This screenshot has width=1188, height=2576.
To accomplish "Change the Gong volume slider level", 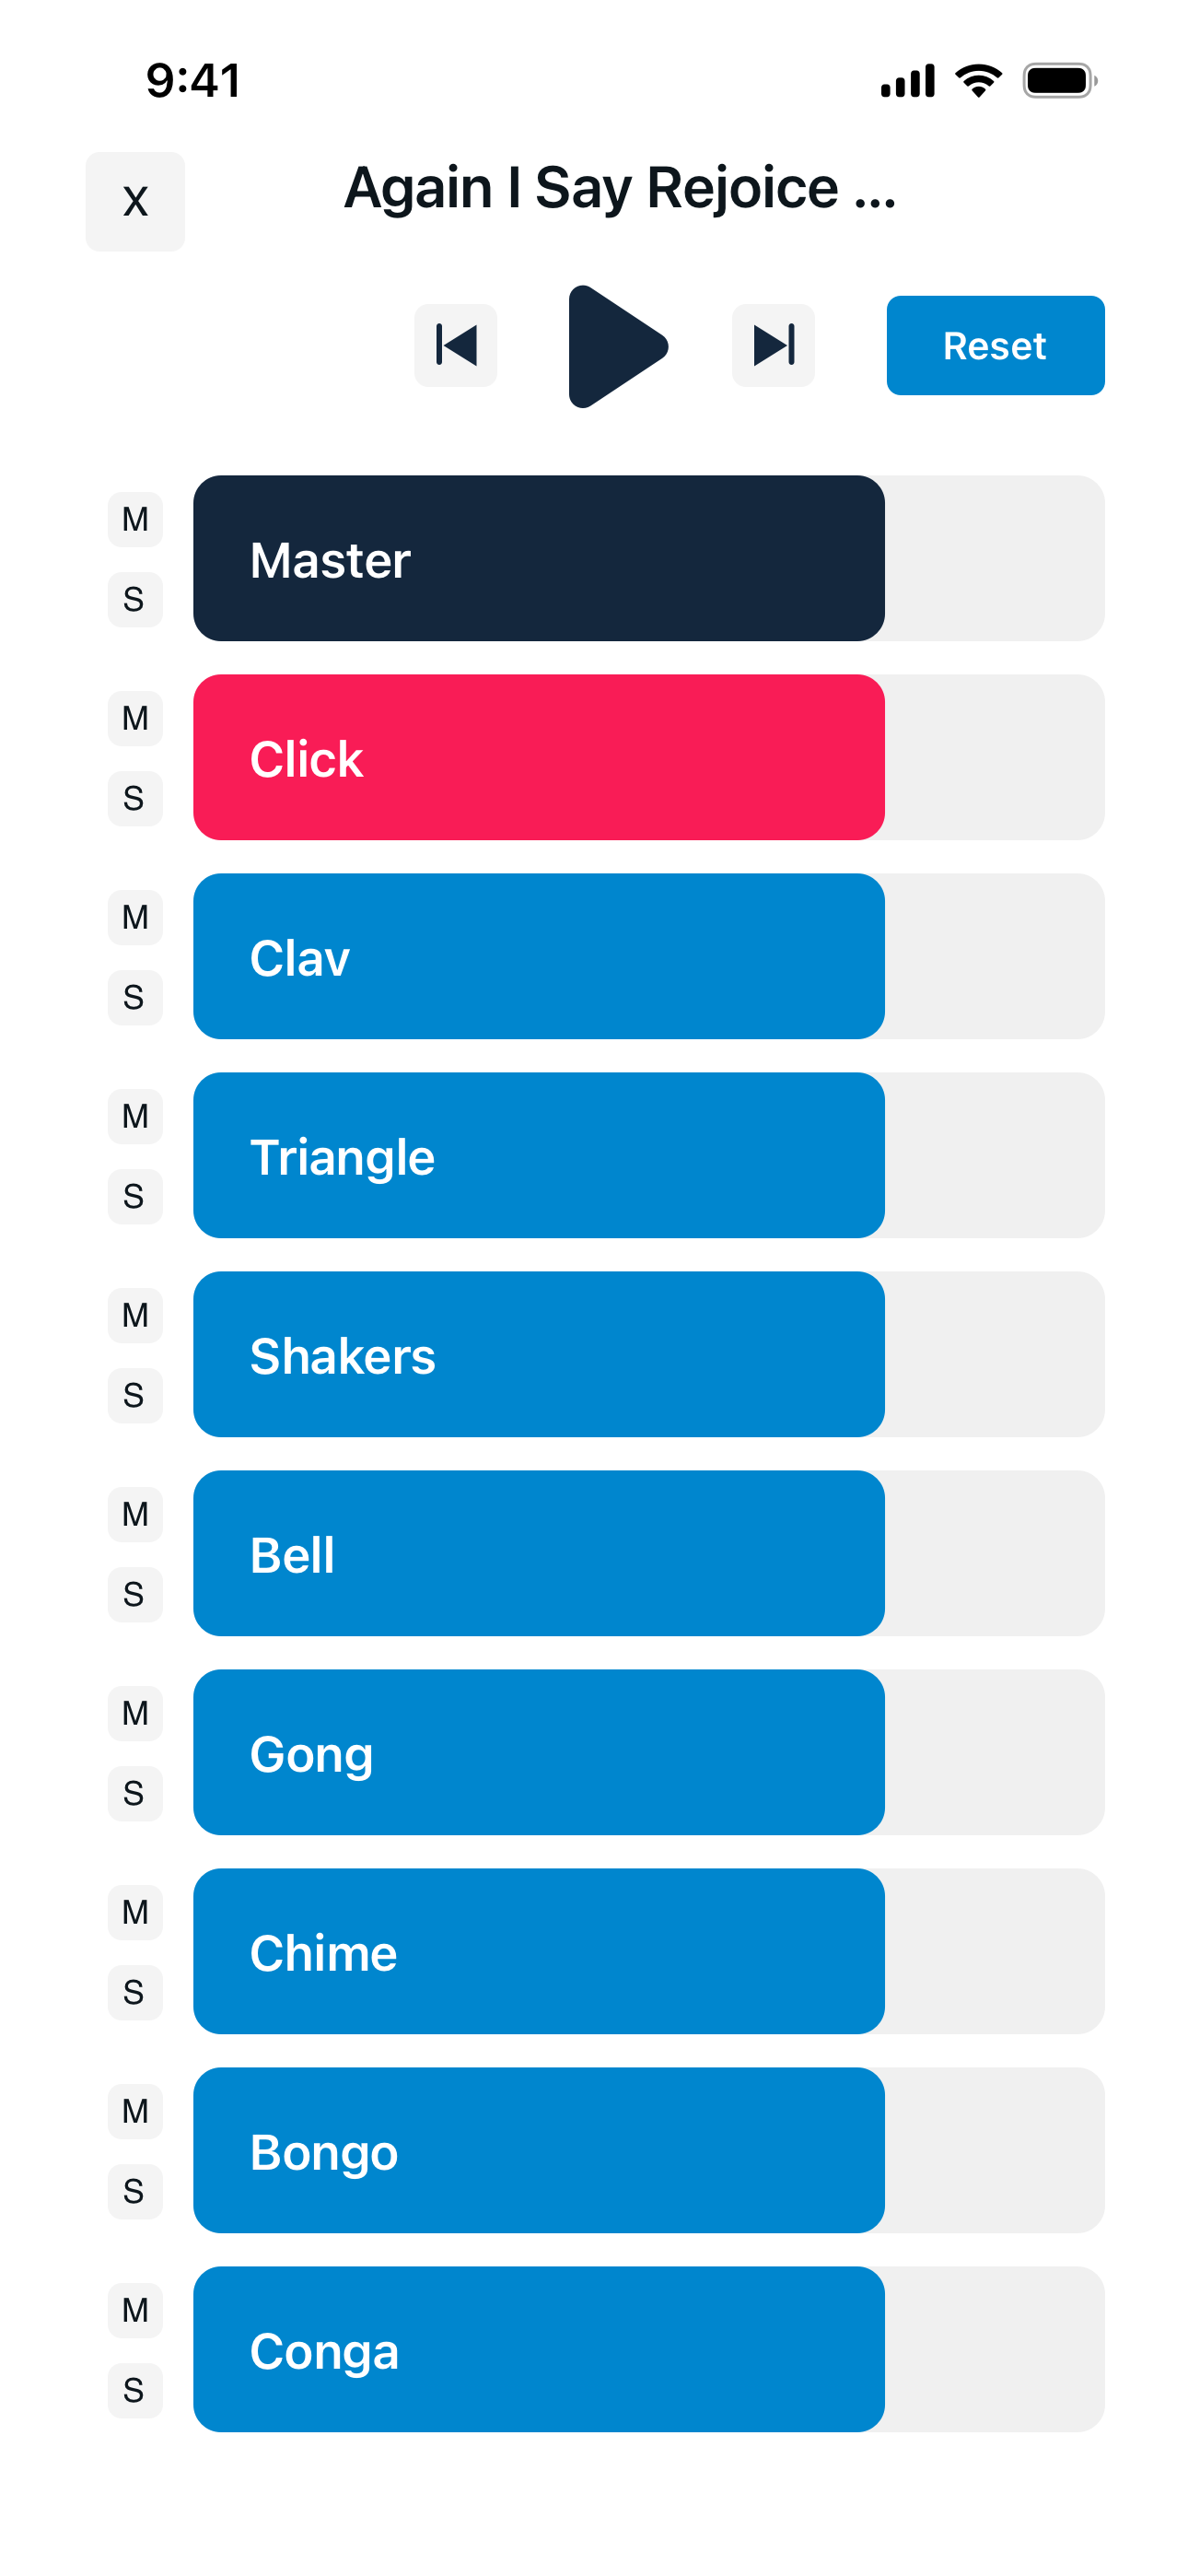I will [x=648, y=1752].
